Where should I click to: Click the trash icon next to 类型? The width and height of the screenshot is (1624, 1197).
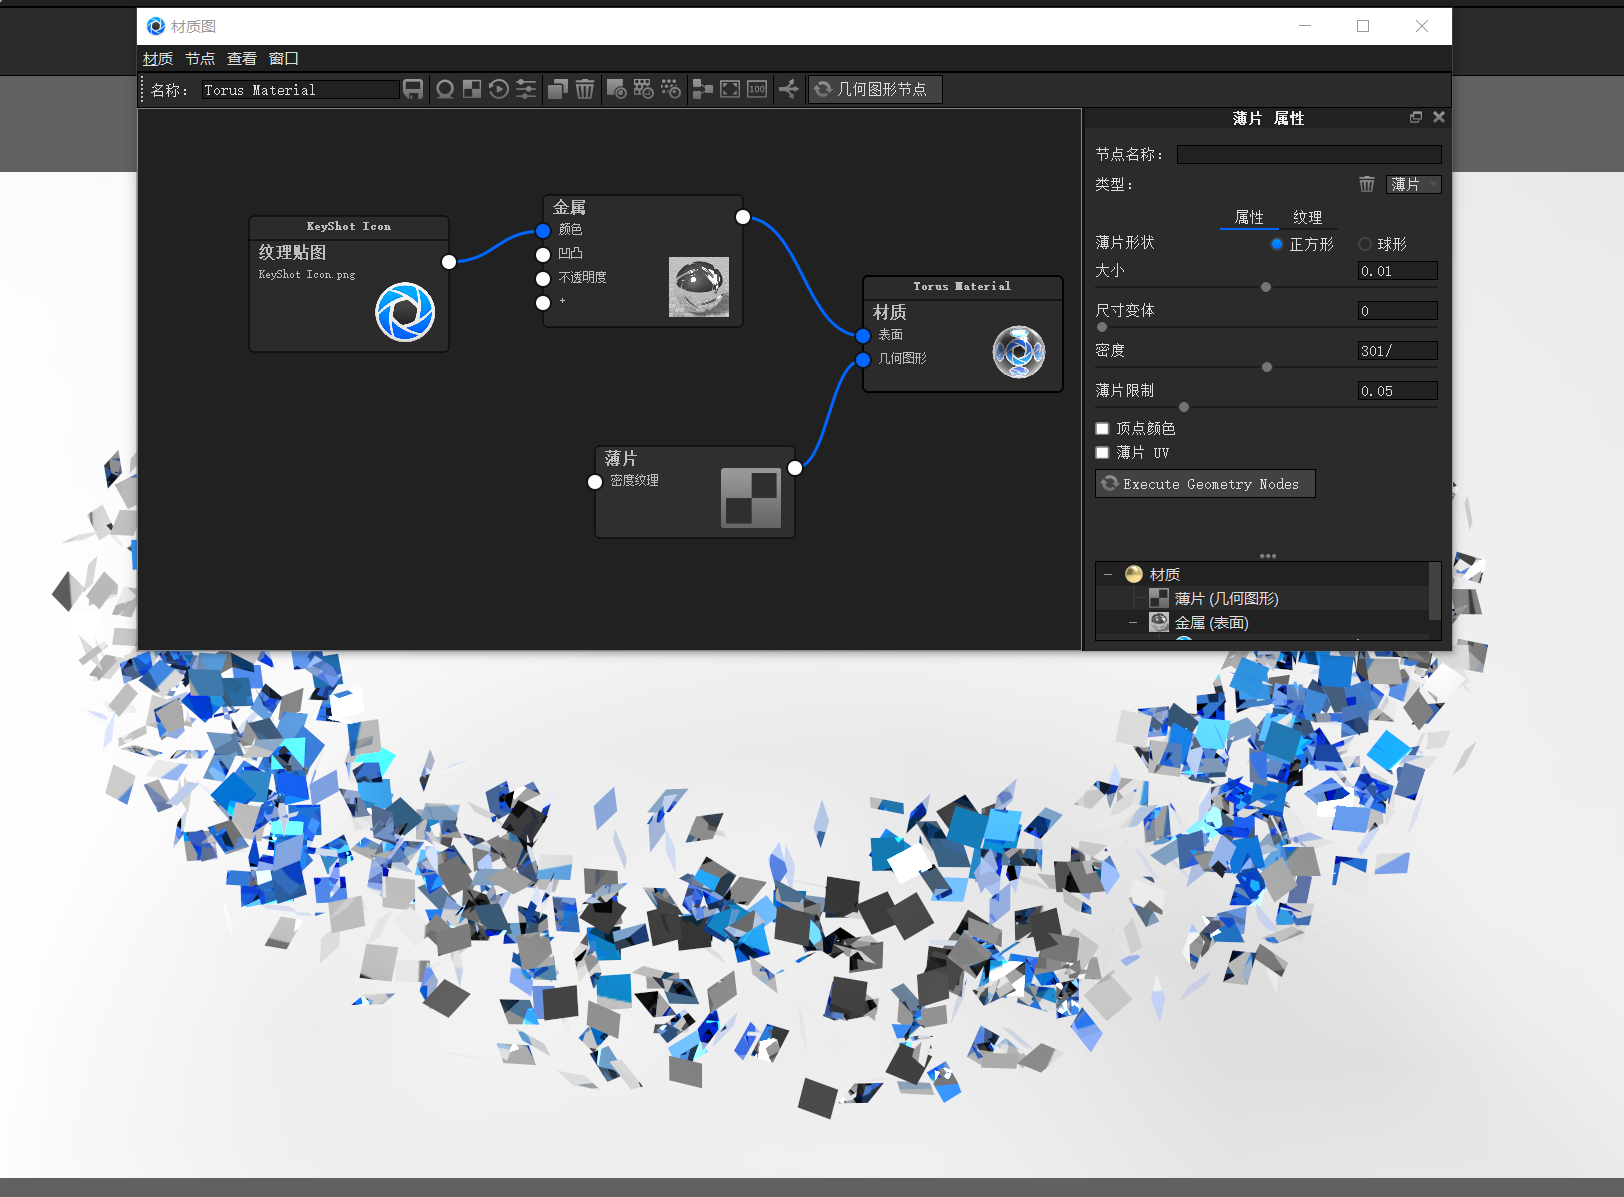(1366, 184)
